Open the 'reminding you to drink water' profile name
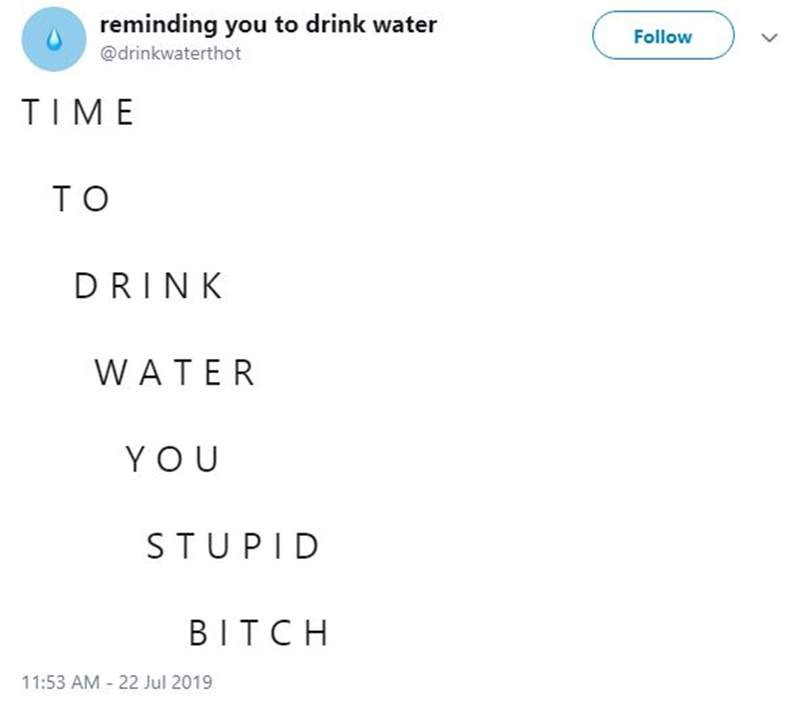This screenshot has height=708, width=800. (x=268, y=24)
